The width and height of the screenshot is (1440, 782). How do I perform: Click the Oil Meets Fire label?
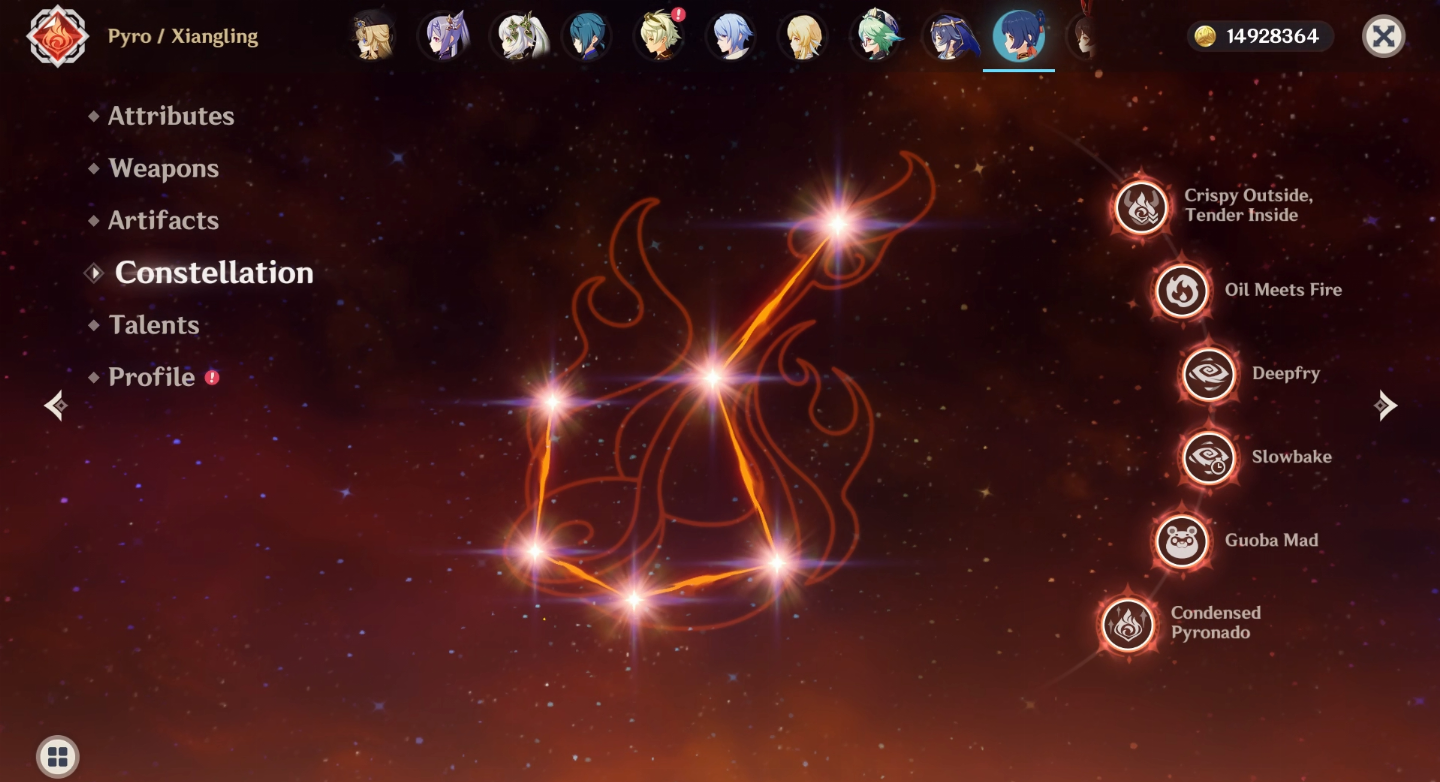coord(1283,290)
